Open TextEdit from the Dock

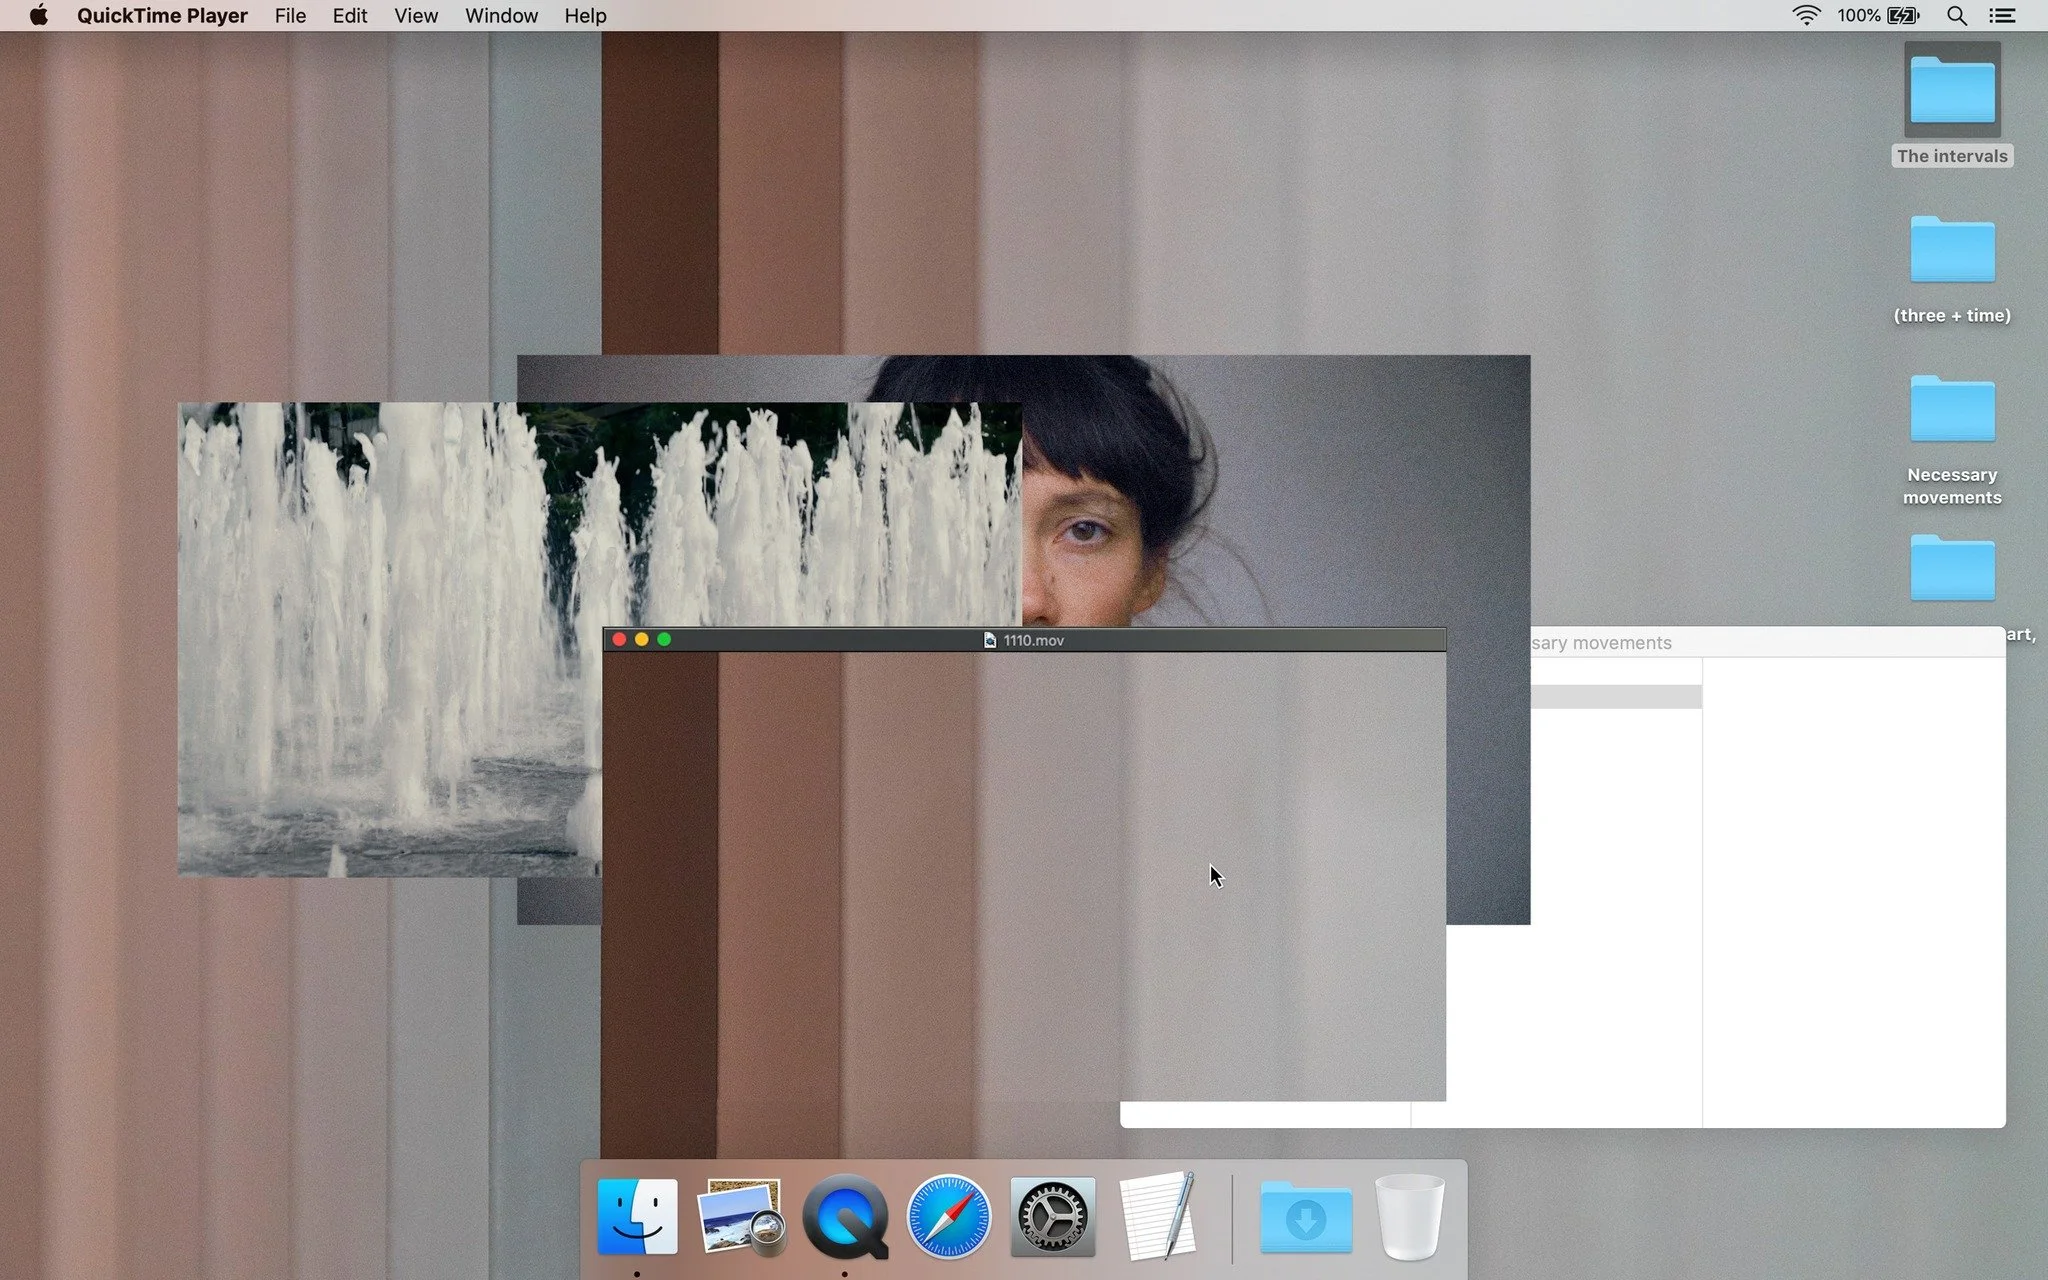(1157, 1217)
